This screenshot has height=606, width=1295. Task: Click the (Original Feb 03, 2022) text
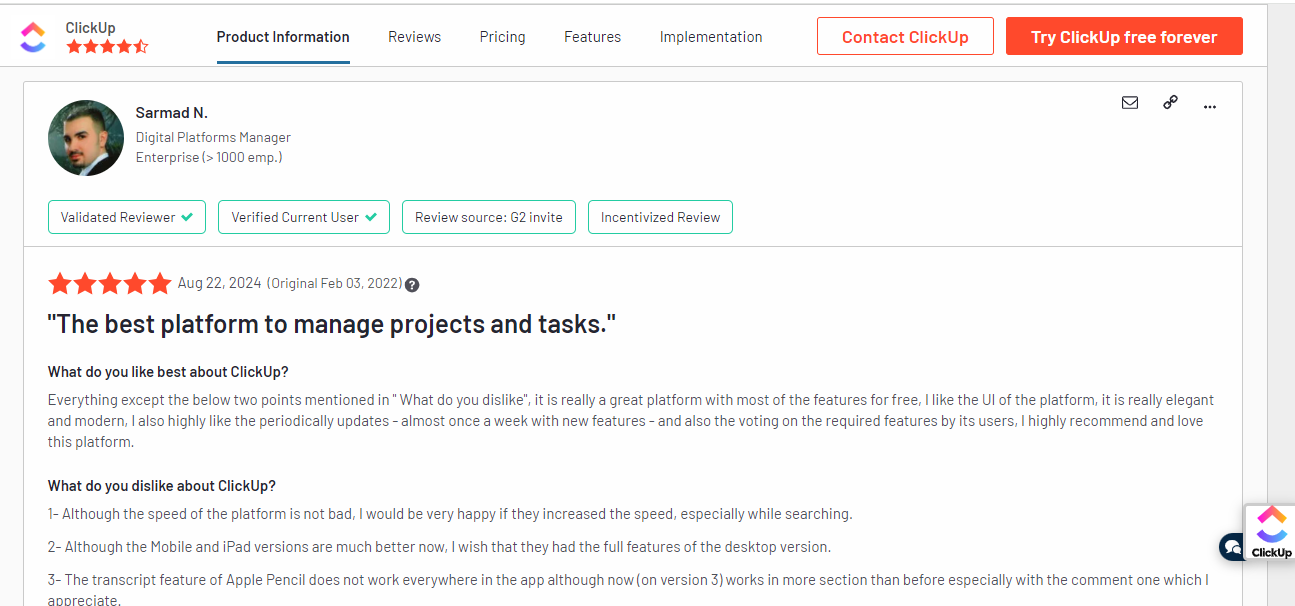click(x=334, y=284)
